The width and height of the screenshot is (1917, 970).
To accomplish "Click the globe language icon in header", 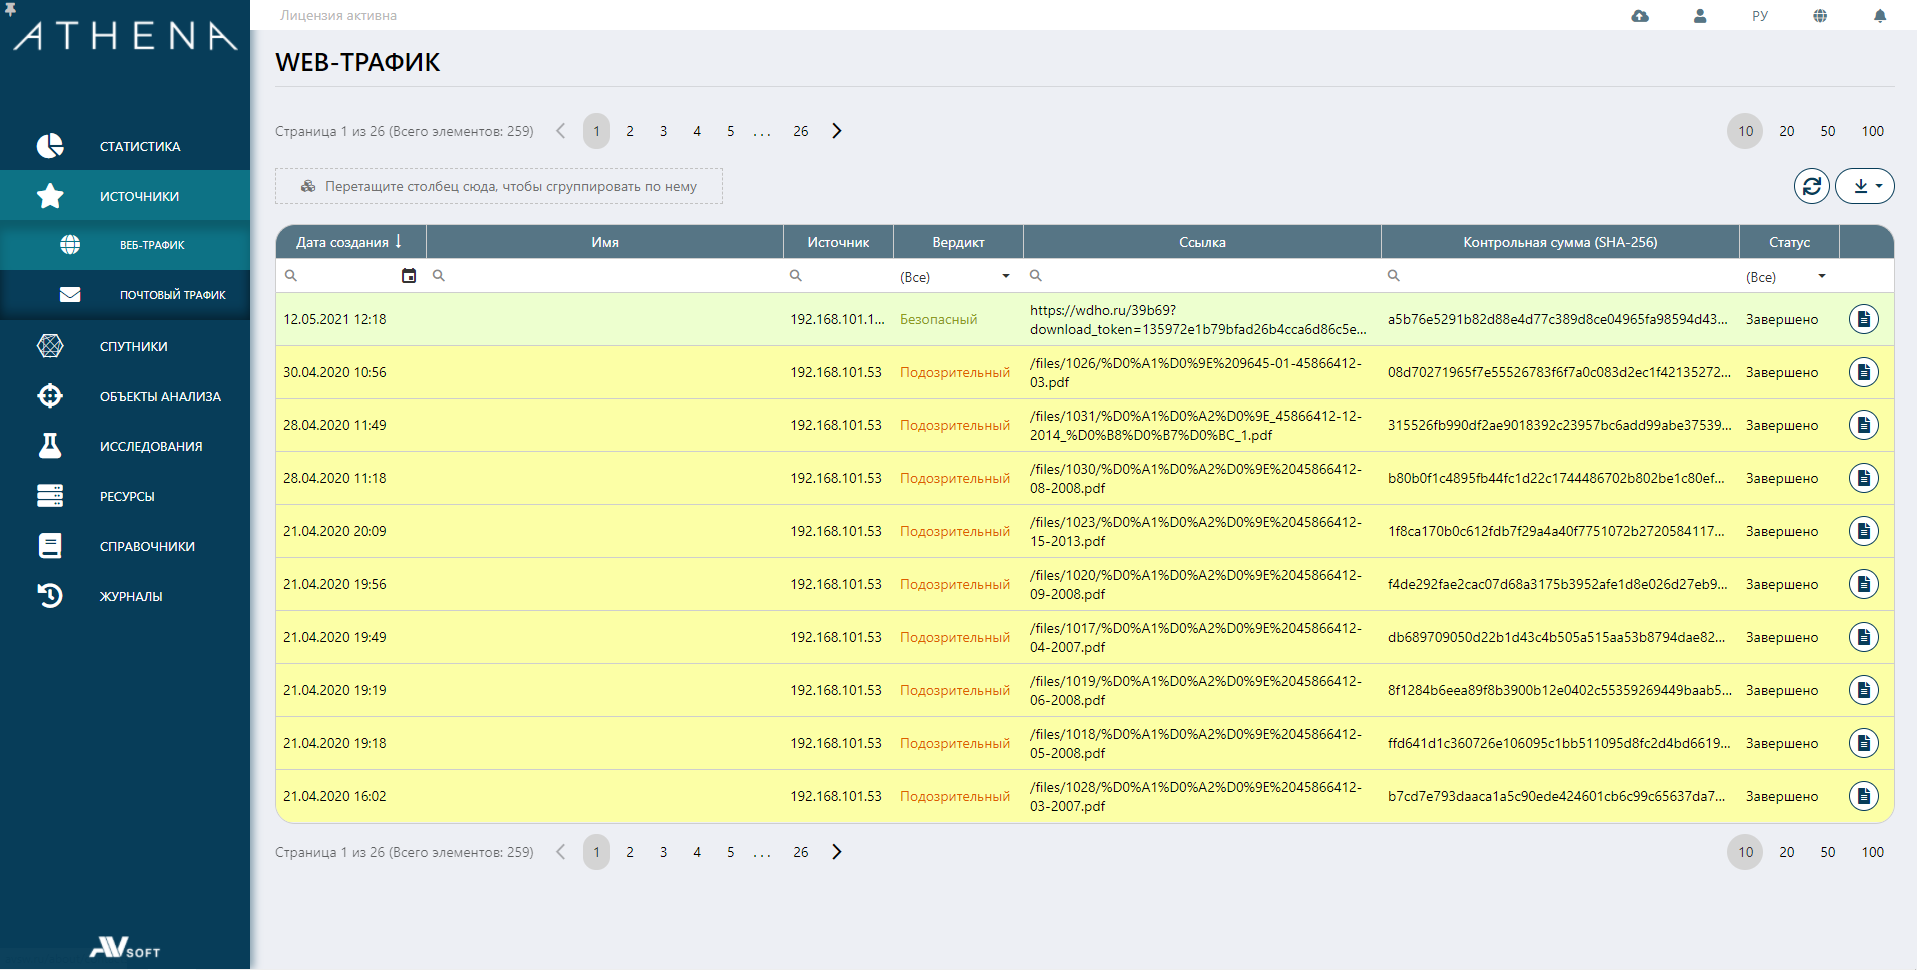I will click(1820, 16).
